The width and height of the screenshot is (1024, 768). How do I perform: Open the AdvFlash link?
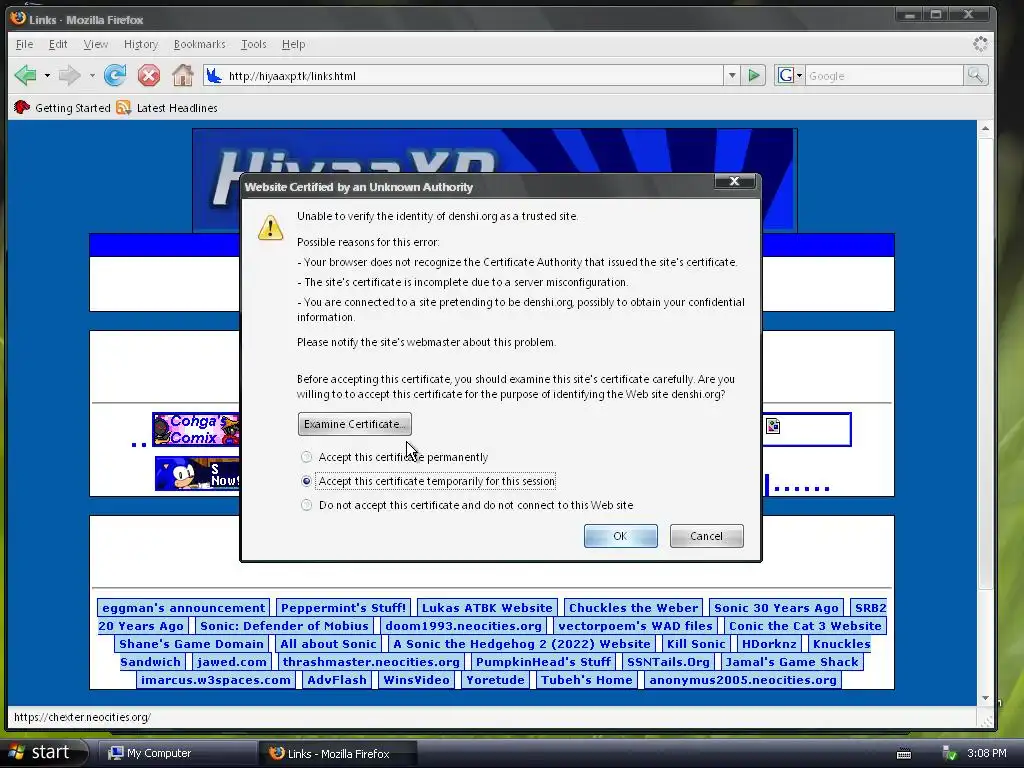[337, 680]
